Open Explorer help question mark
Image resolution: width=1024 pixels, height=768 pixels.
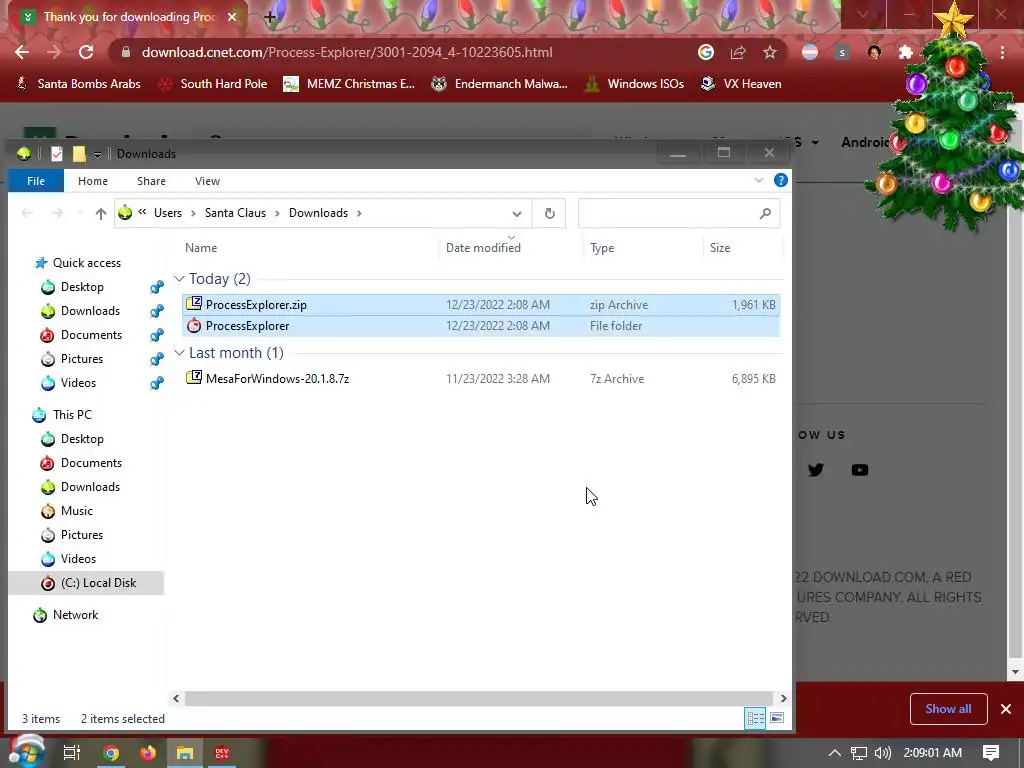[x=780, y=180]
